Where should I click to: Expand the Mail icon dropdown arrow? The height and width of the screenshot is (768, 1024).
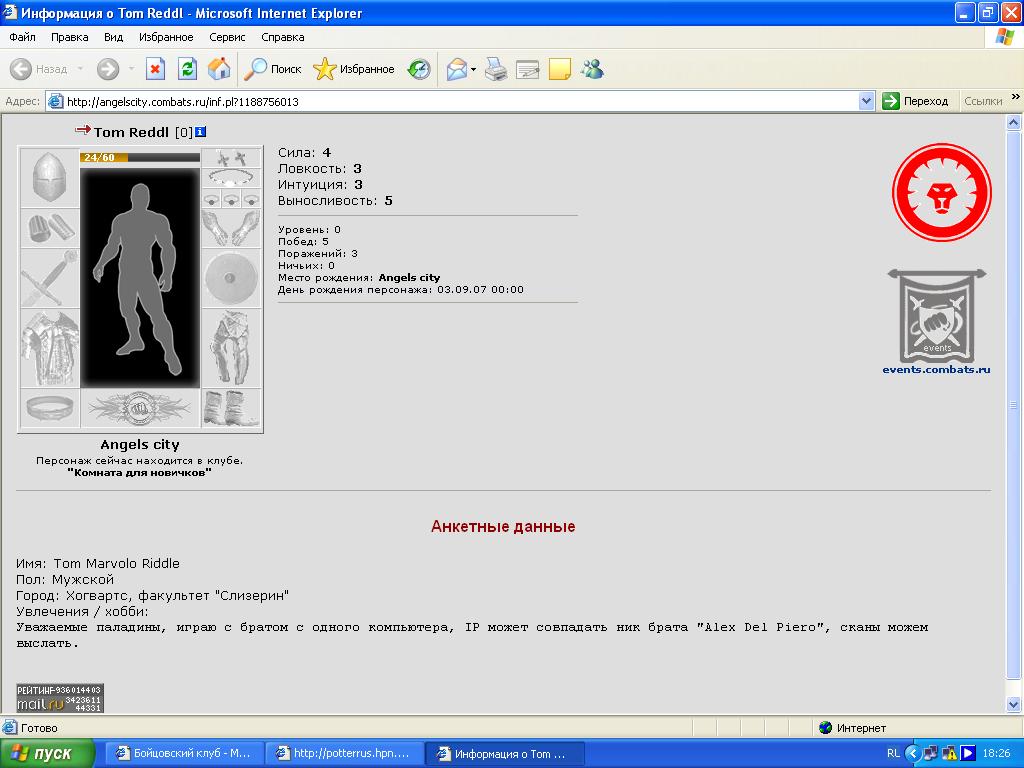473,69
